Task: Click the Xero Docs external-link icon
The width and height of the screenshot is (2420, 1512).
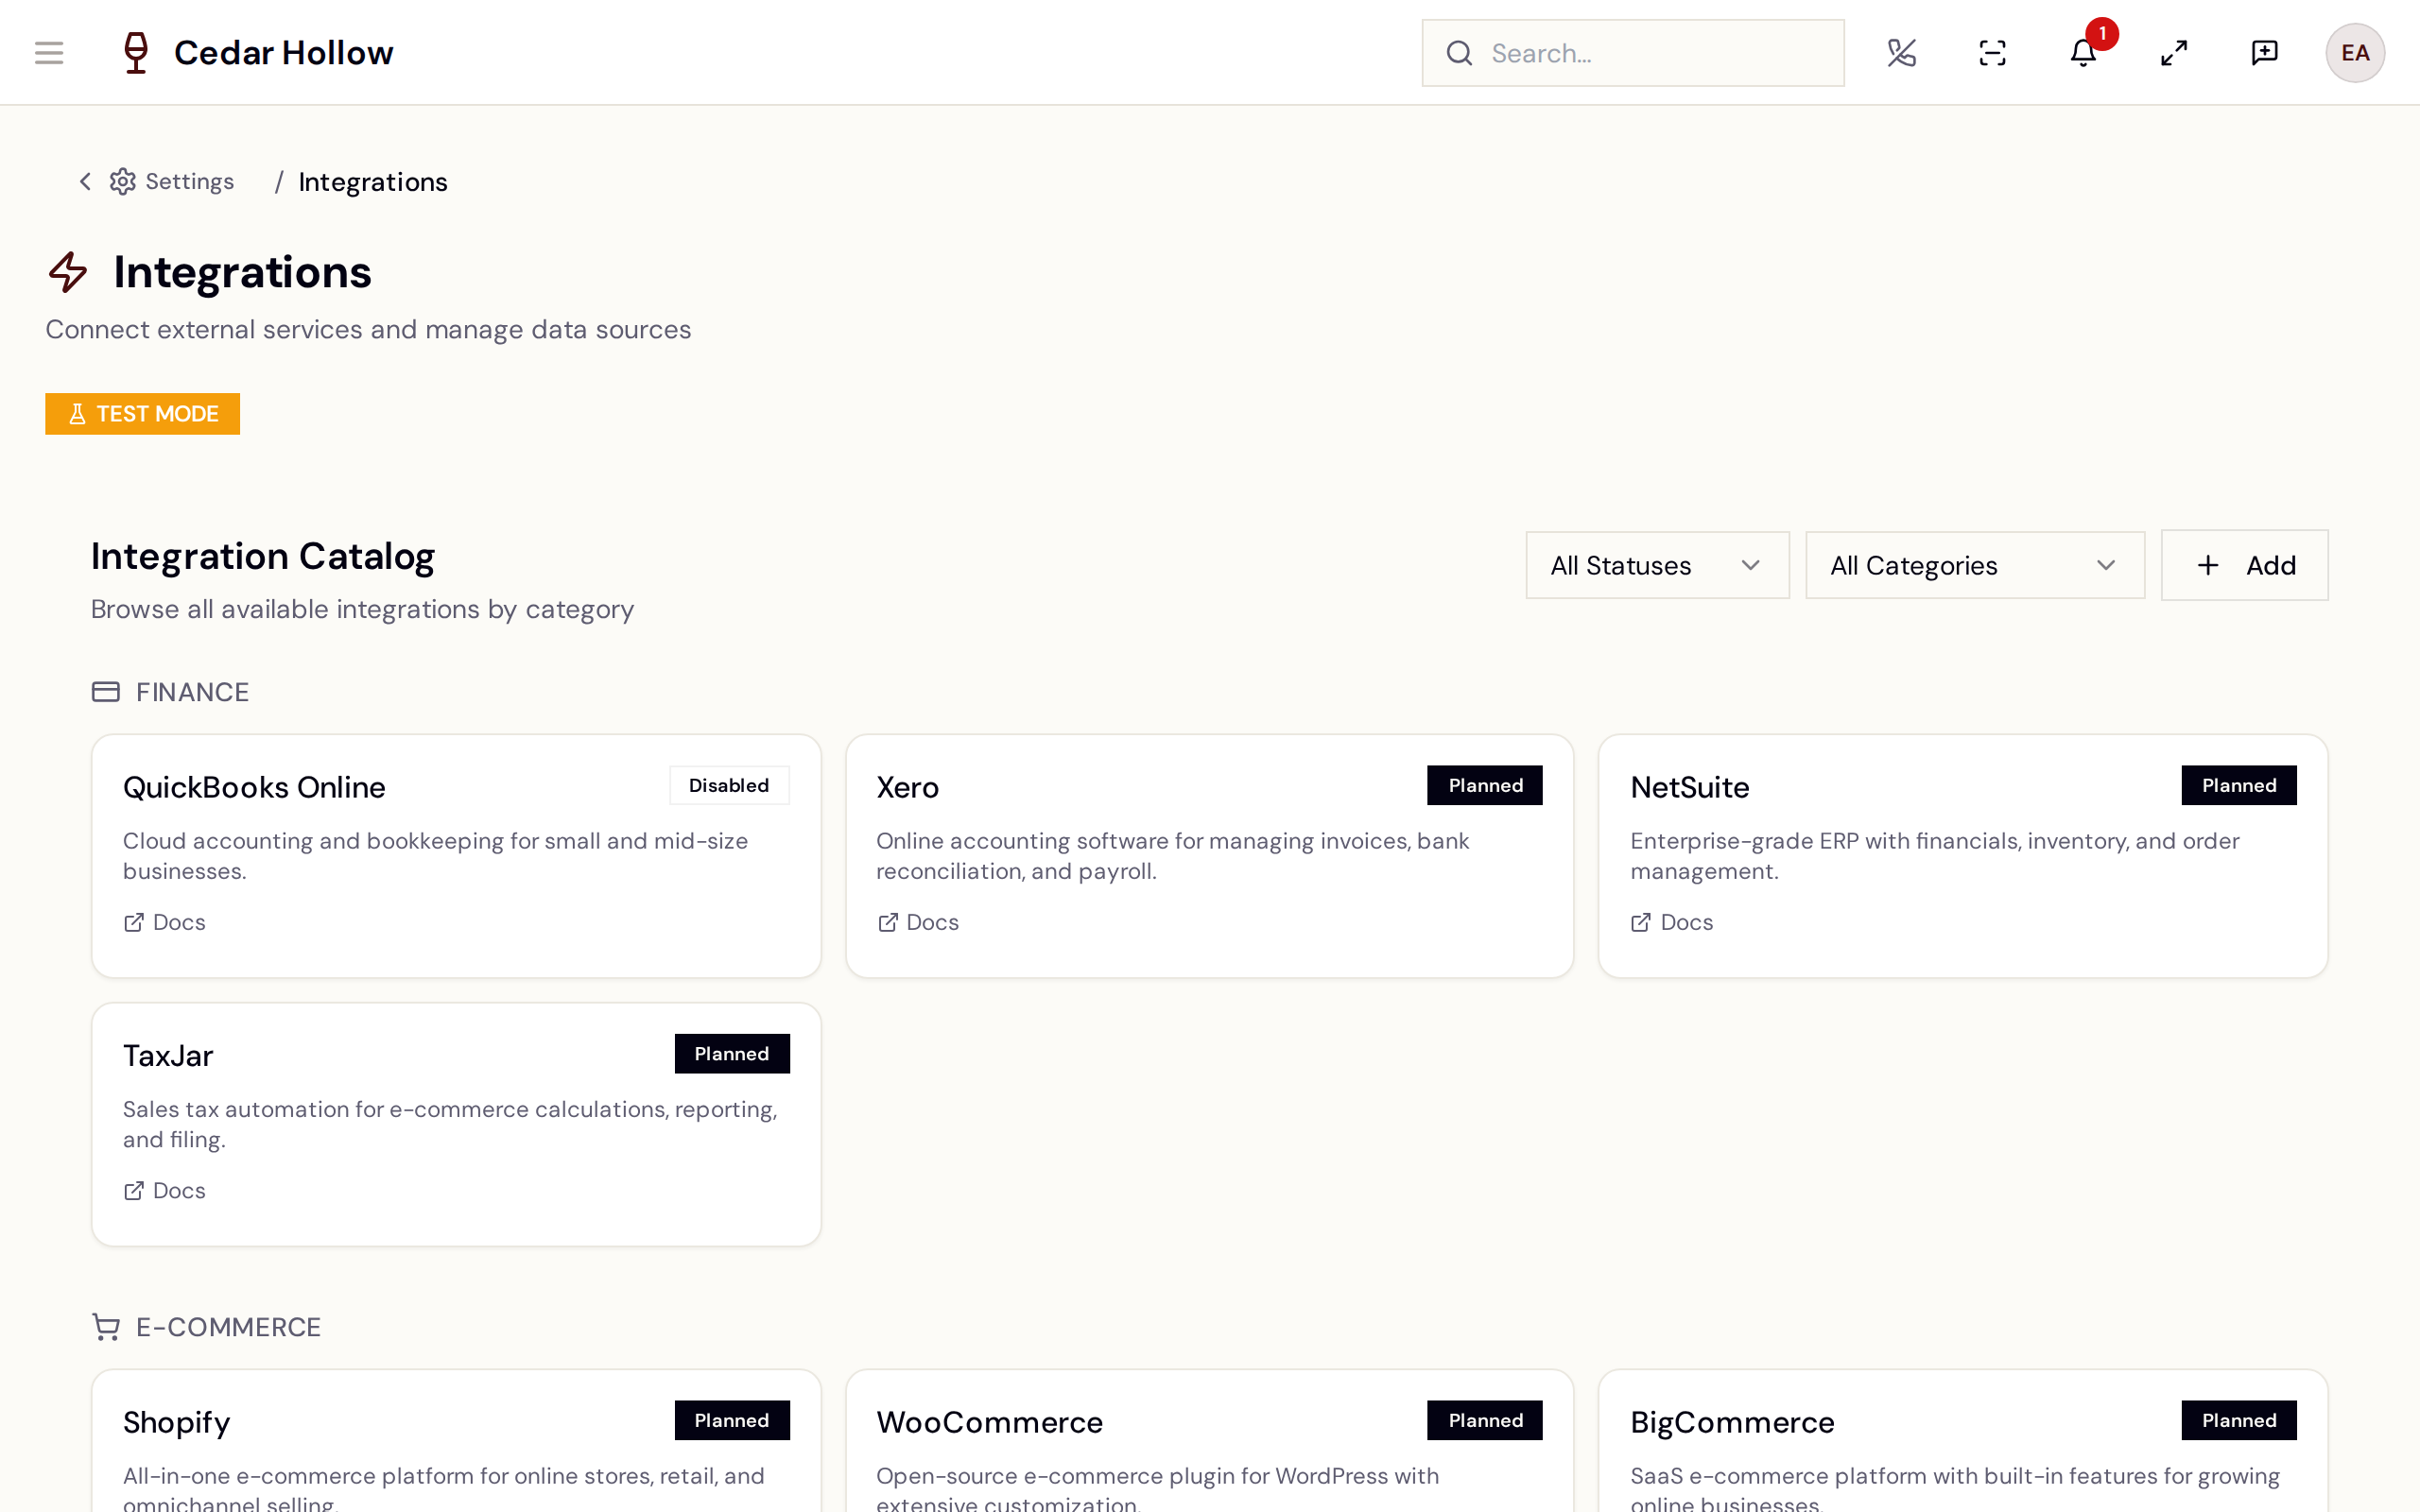Action: coord(887,922)
